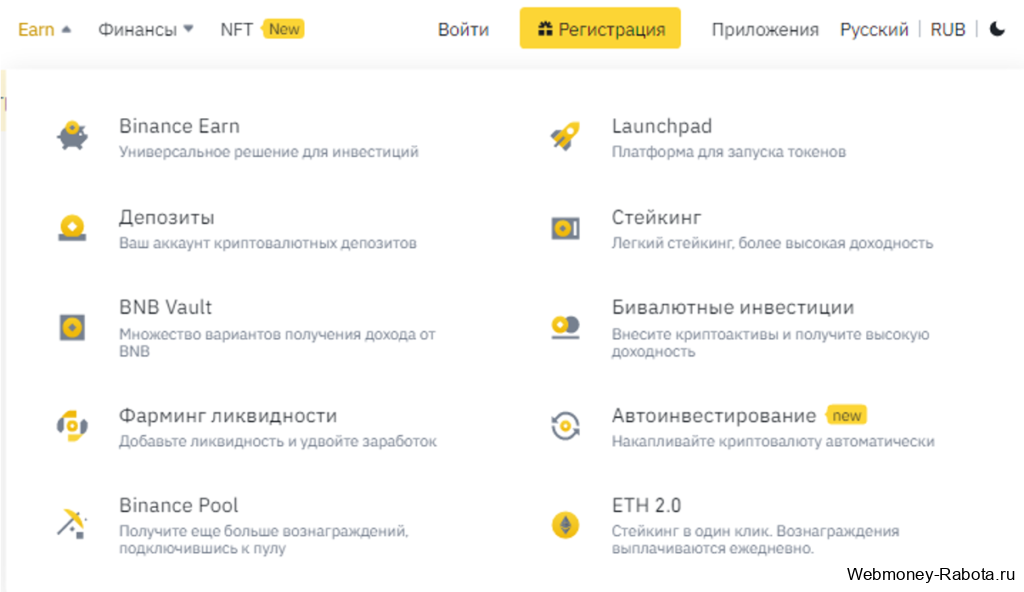Select BNB Vault title
The height and width of the screenshot is (592, 1024).
point(165,307)
